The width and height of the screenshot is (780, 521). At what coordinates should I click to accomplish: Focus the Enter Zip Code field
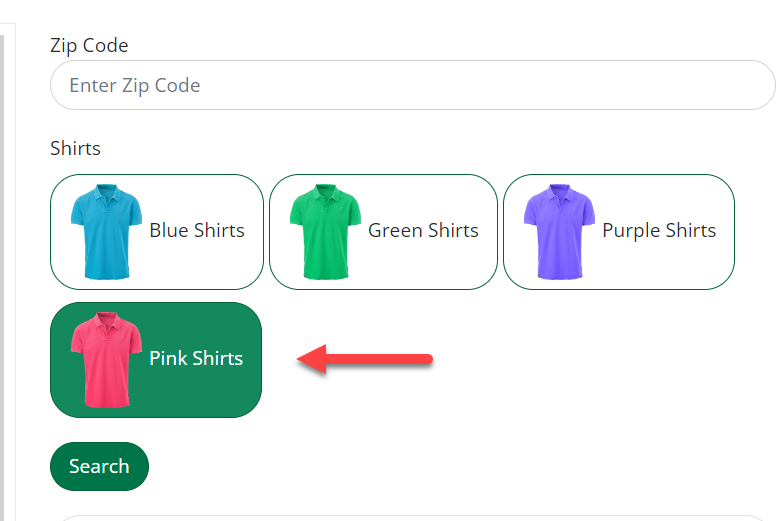tap(412, 85)
